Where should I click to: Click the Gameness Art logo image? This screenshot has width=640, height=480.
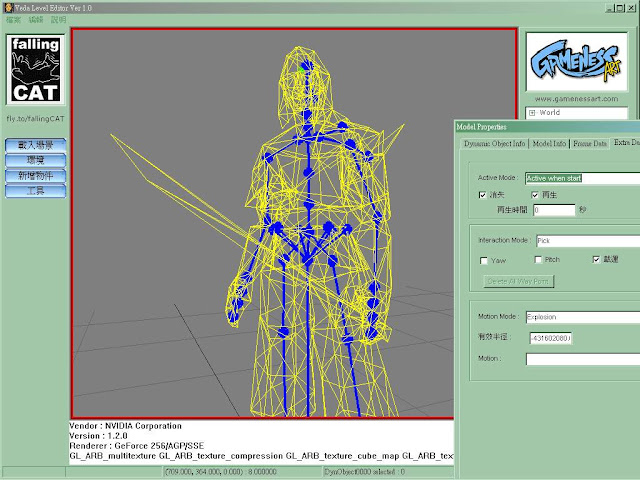click(x=576, y=62)
